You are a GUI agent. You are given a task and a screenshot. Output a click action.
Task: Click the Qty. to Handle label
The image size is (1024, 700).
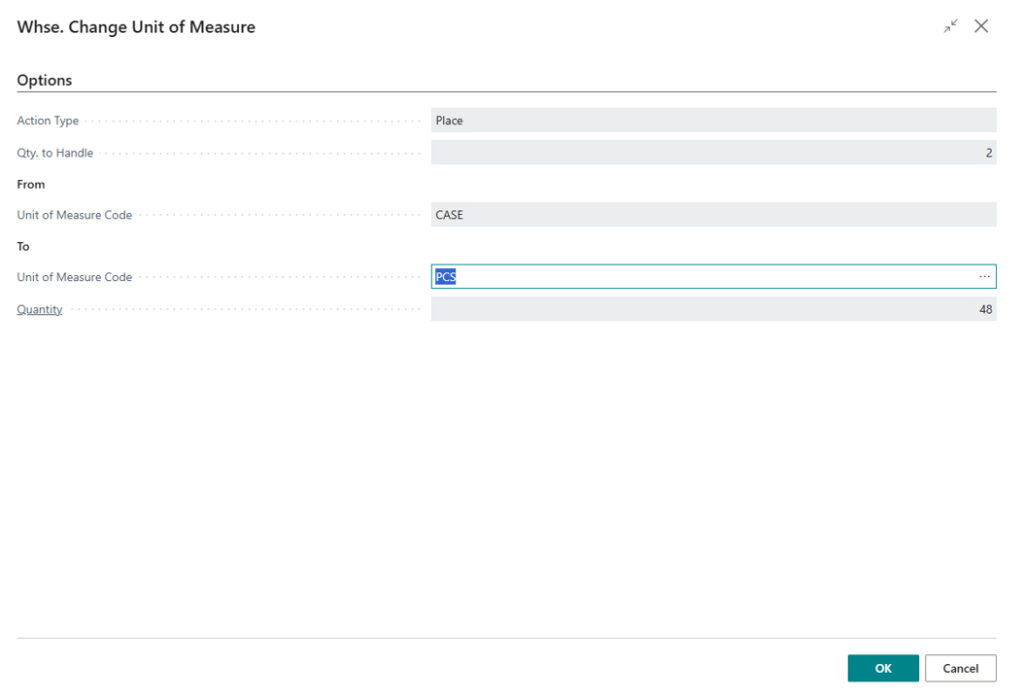click(55, 152)
